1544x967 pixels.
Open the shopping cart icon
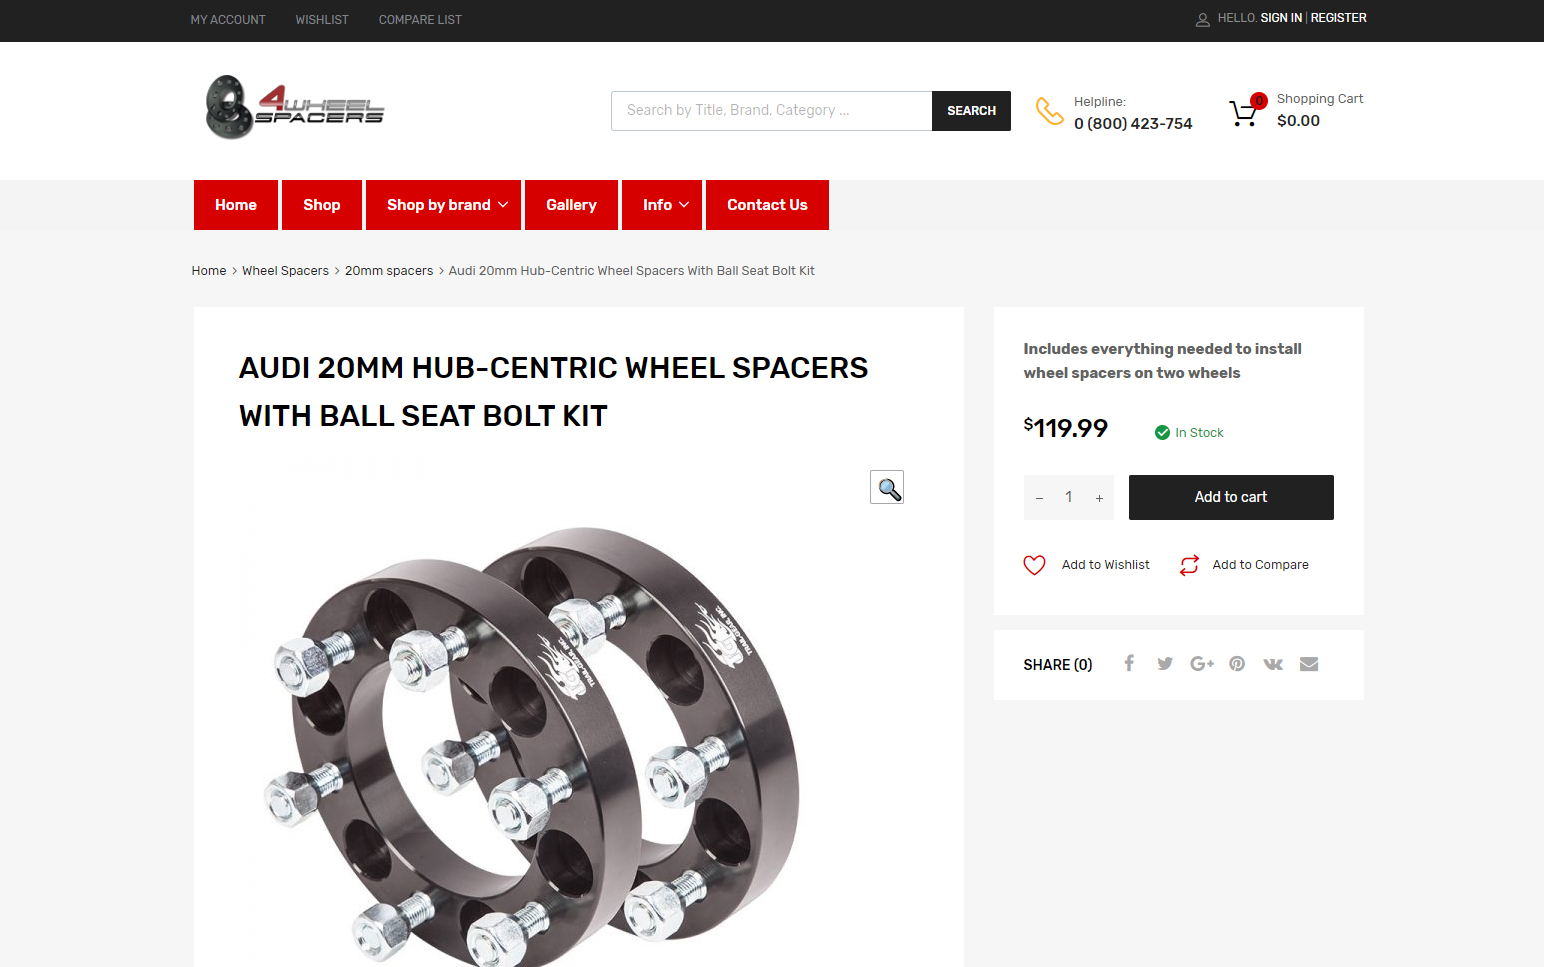[1243, 112]
